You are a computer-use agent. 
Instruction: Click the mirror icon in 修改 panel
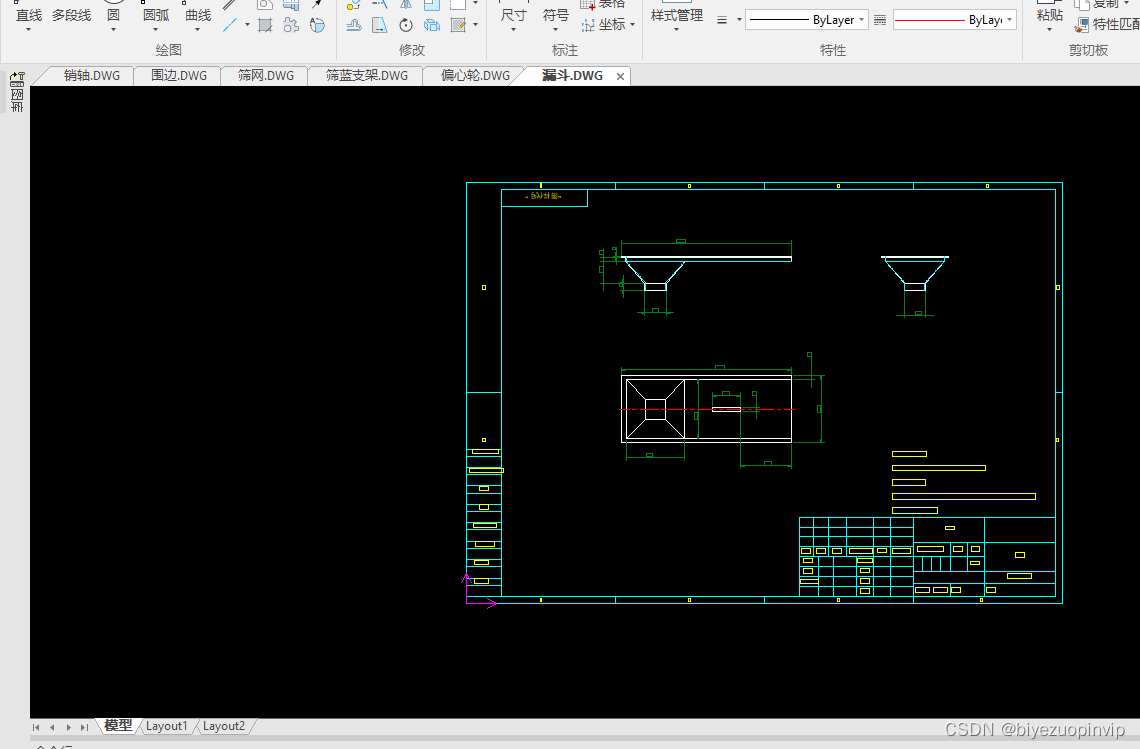[406, 4]
